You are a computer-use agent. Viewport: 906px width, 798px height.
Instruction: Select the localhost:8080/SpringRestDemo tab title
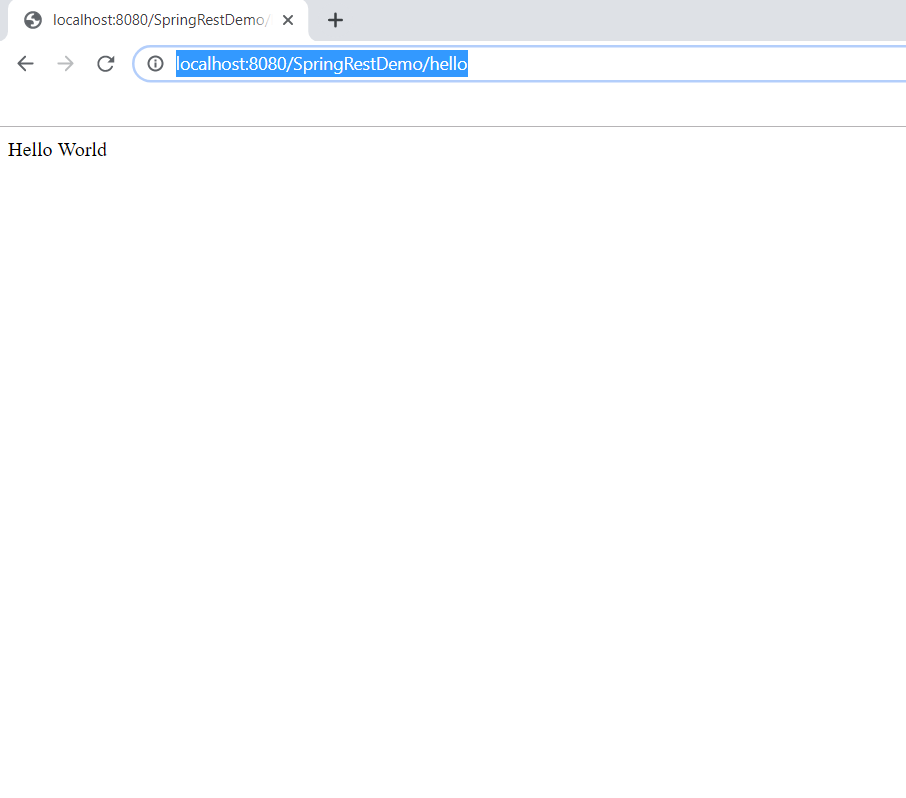pyautogui.click(x=160, y=20)
